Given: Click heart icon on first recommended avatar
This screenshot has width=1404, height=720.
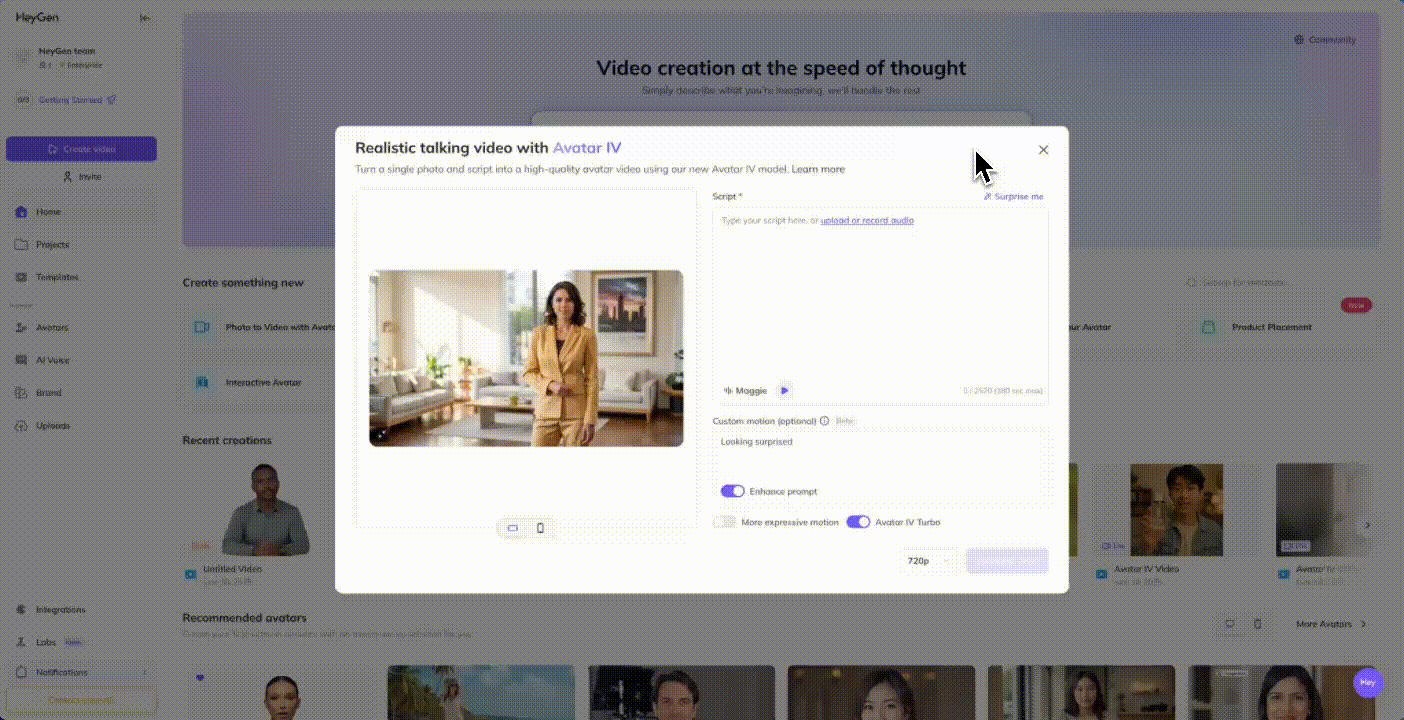Looking at the screenshot, I should [x=200, y=678].
